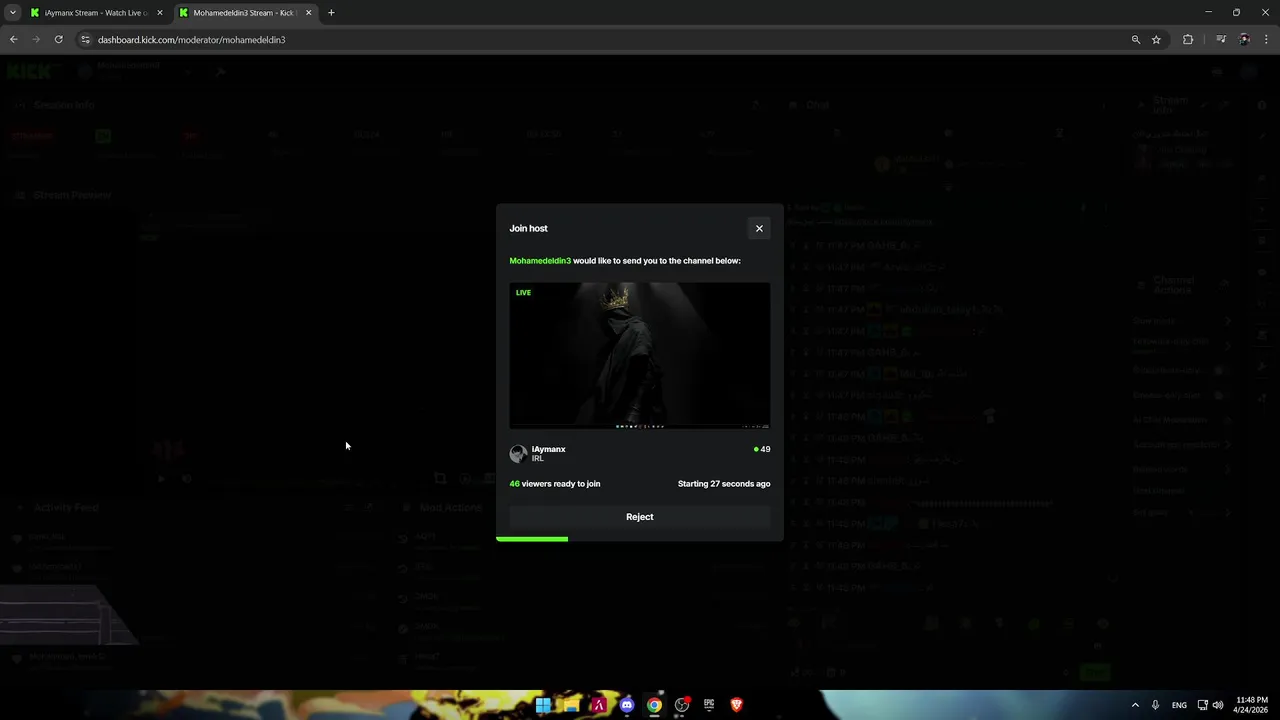Screen dimensions: 1280x720
Task: Open the clock and date flyout
Action: [1252, 705]
